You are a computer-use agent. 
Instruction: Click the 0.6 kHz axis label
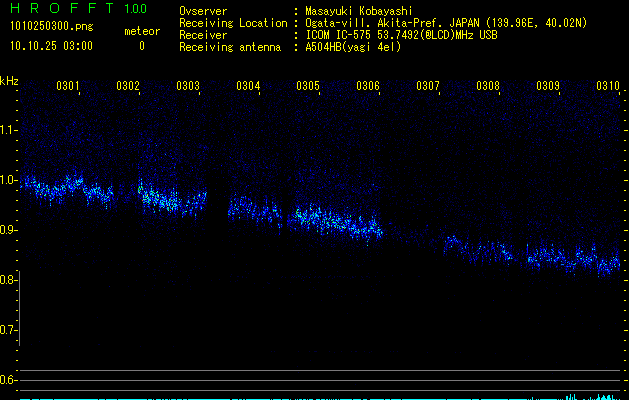[8, 380]
